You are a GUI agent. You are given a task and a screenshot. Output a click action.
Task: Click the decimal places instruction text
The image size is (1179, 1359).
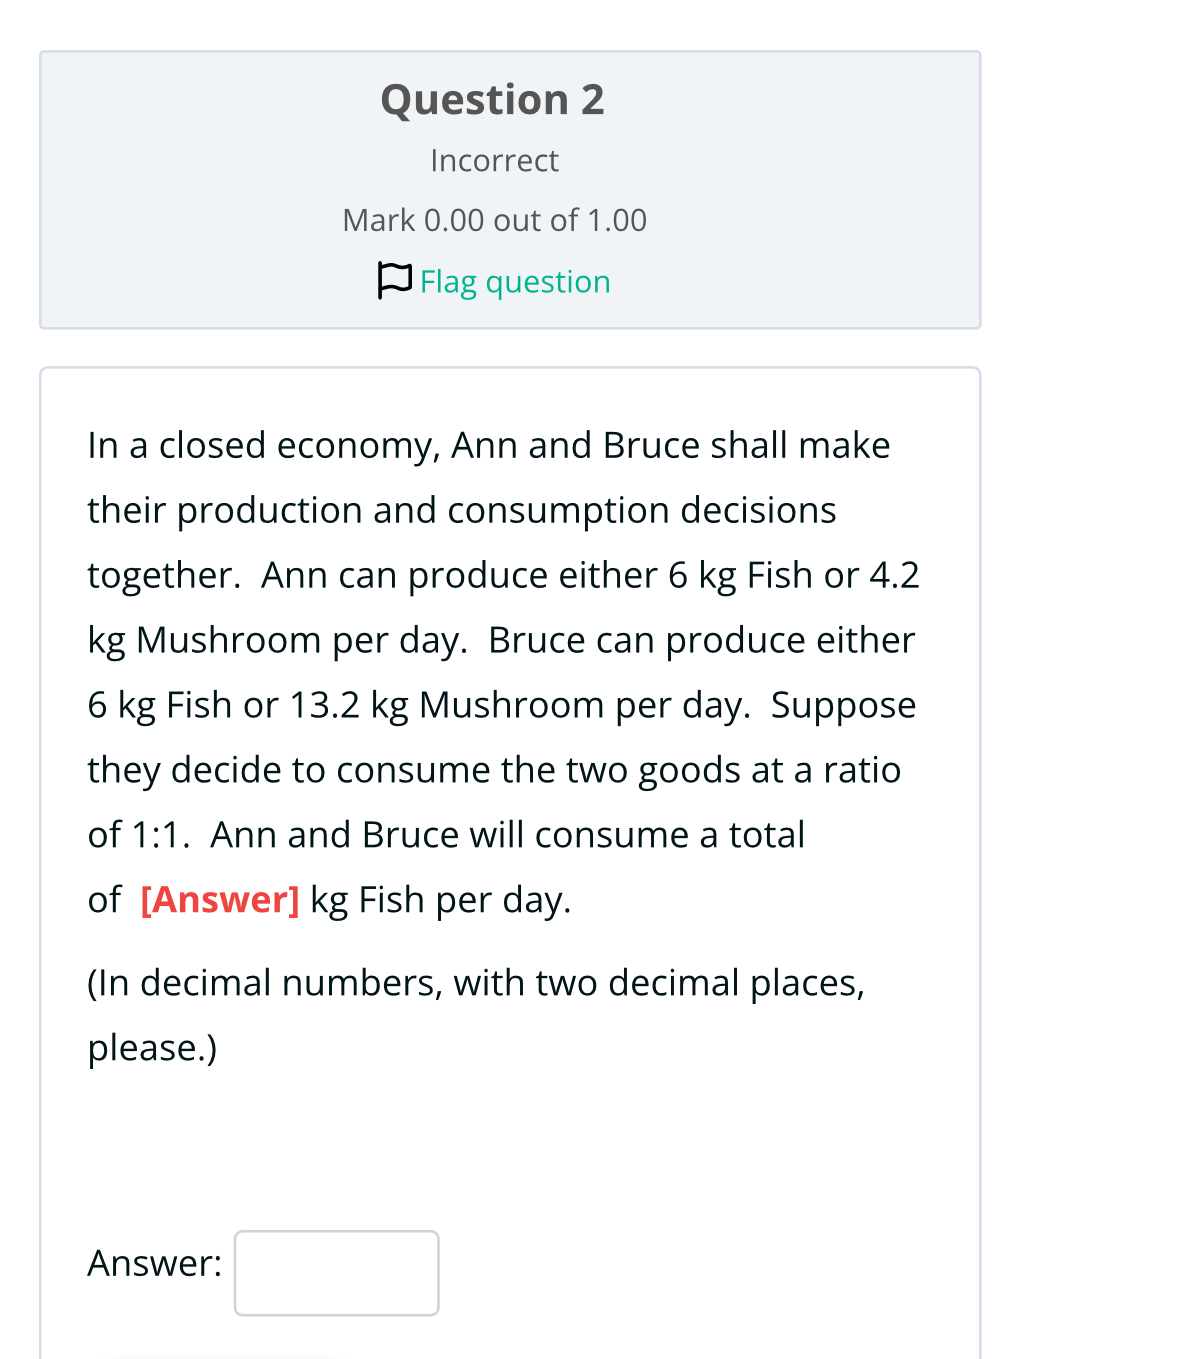click(x=476, y=983)
